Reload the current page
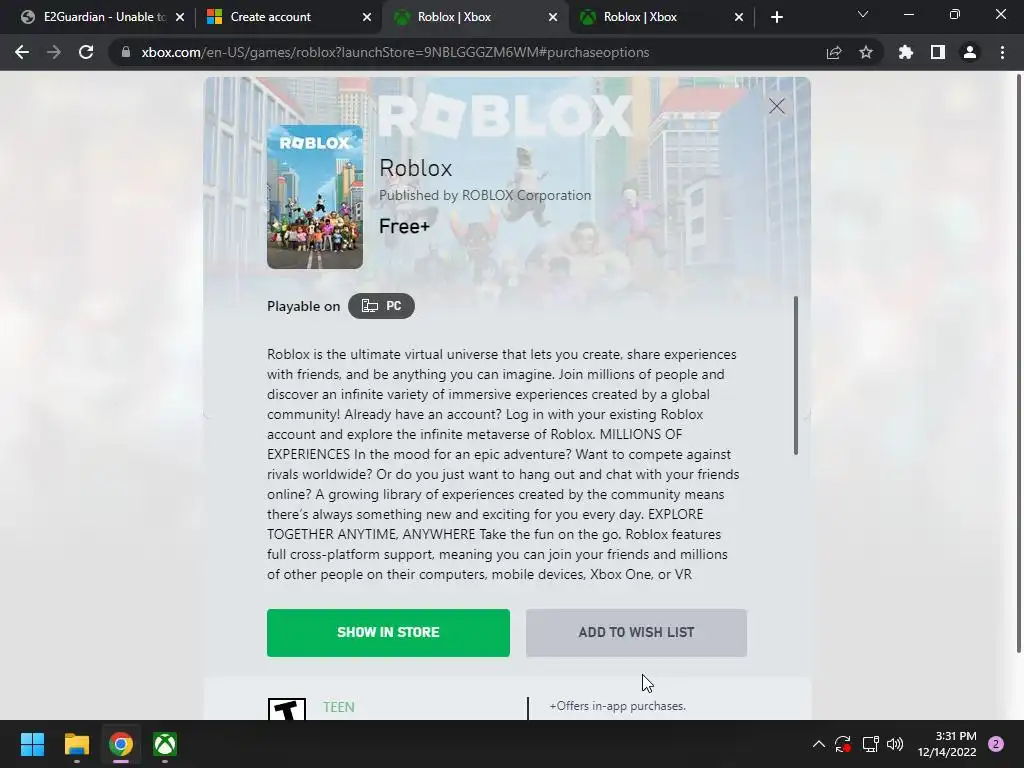The image size is (1024, 768). [86, 52]
